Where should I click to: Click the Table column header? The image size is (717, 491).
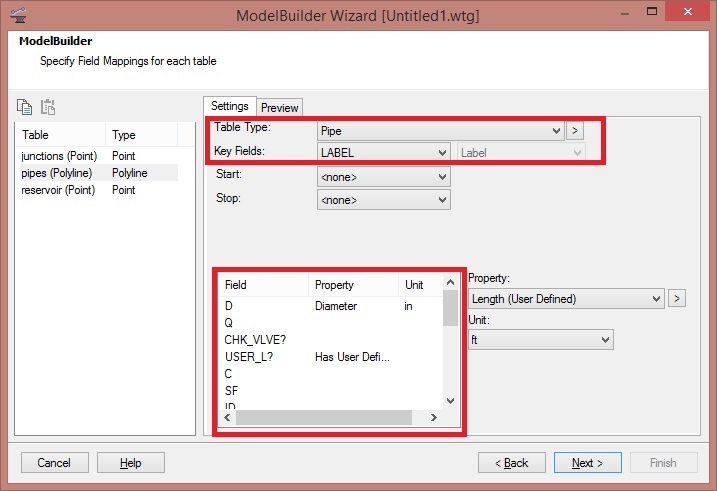click(x=61, y=135)
